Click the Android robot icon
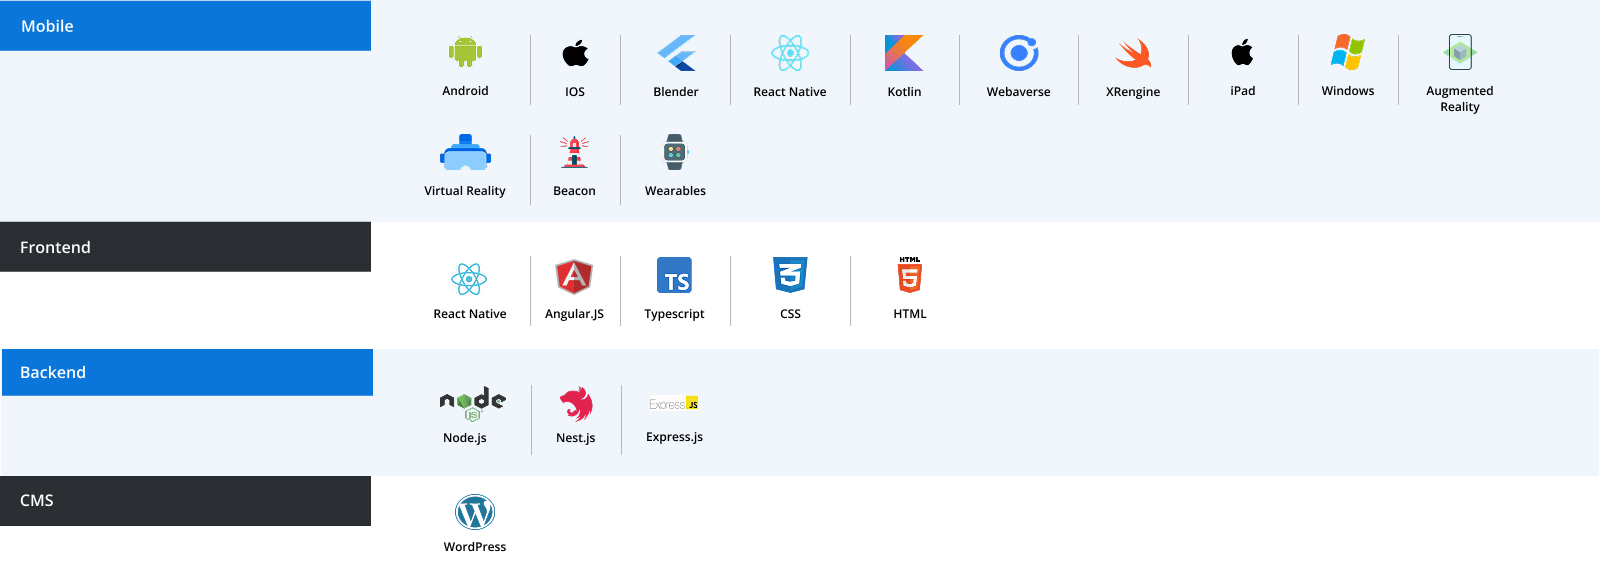The width and height of the screenshot is (1600, 579). click(465, 52)
